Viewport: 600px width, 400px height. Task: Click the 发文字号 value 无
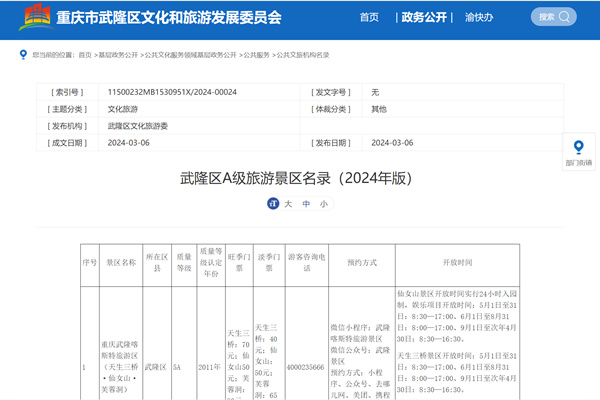(375, 92)
